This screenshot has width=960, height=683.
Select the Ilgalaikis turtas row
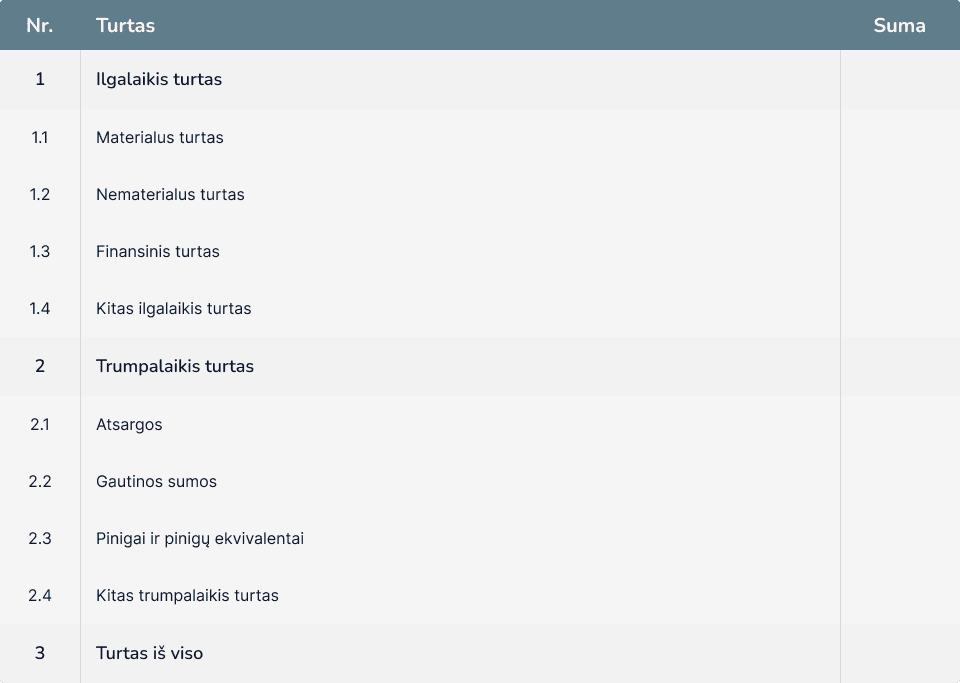480,80
